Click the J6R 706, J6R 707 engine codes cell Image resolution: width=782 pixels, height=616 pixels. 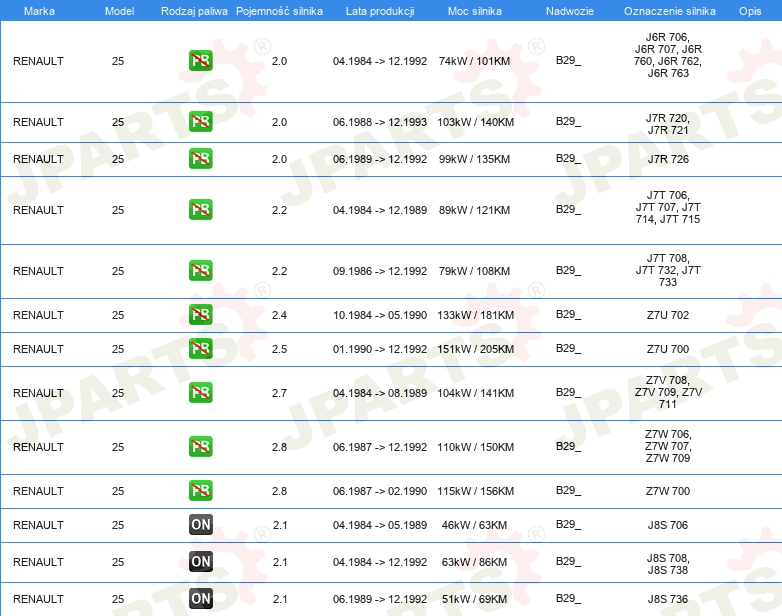point(668,55)
